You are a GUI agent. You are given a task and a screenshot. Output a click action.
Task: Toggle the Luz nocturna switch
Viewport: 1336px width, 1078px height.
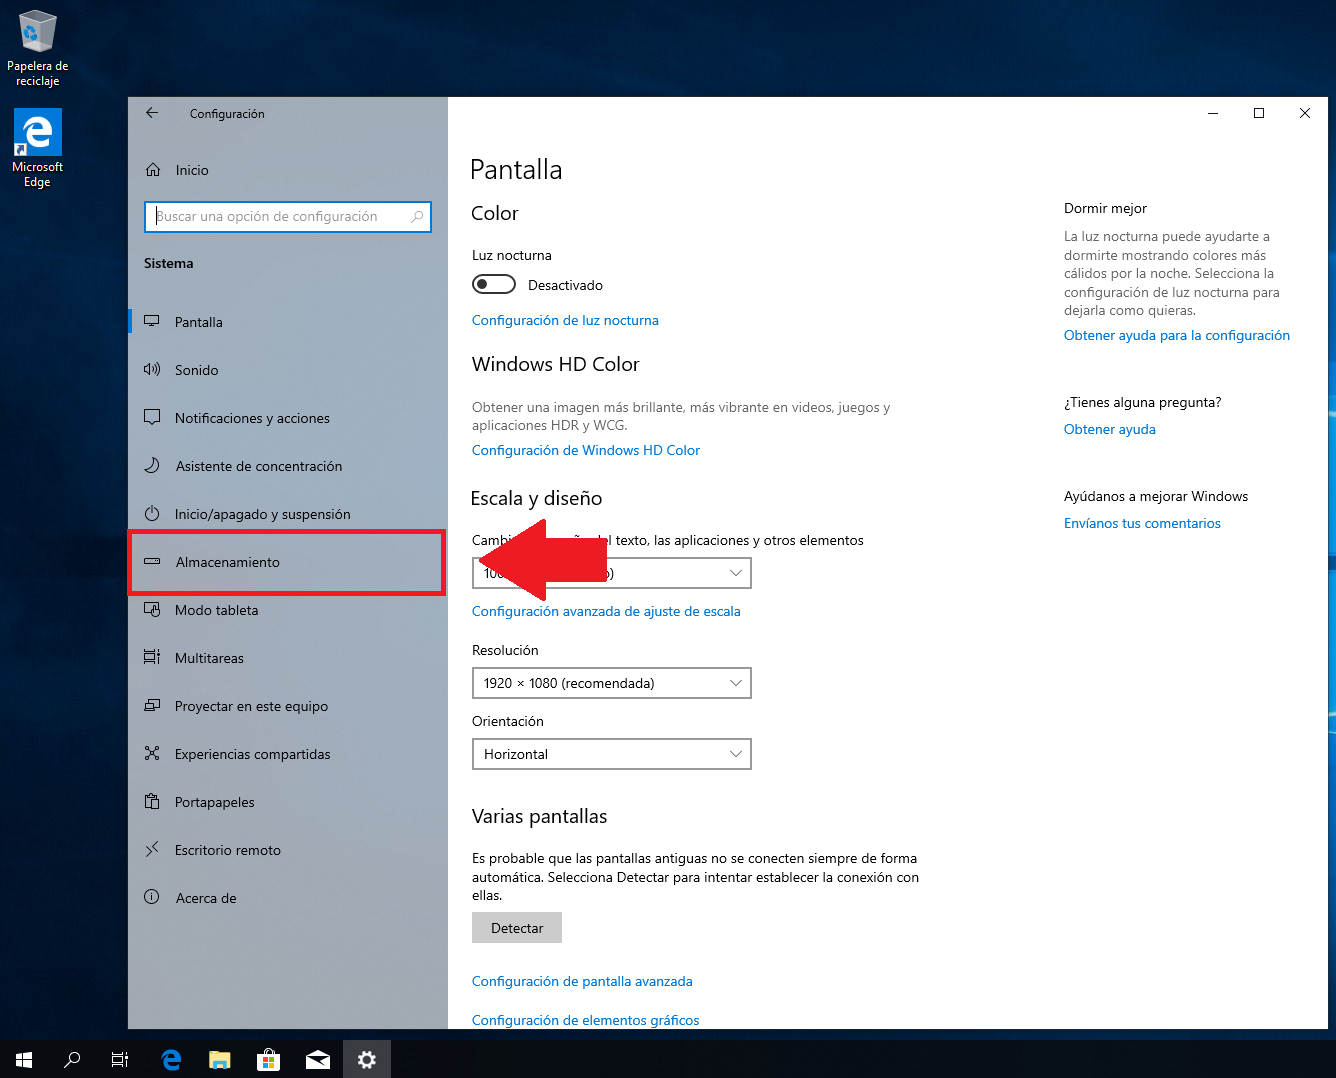[494, 285]
